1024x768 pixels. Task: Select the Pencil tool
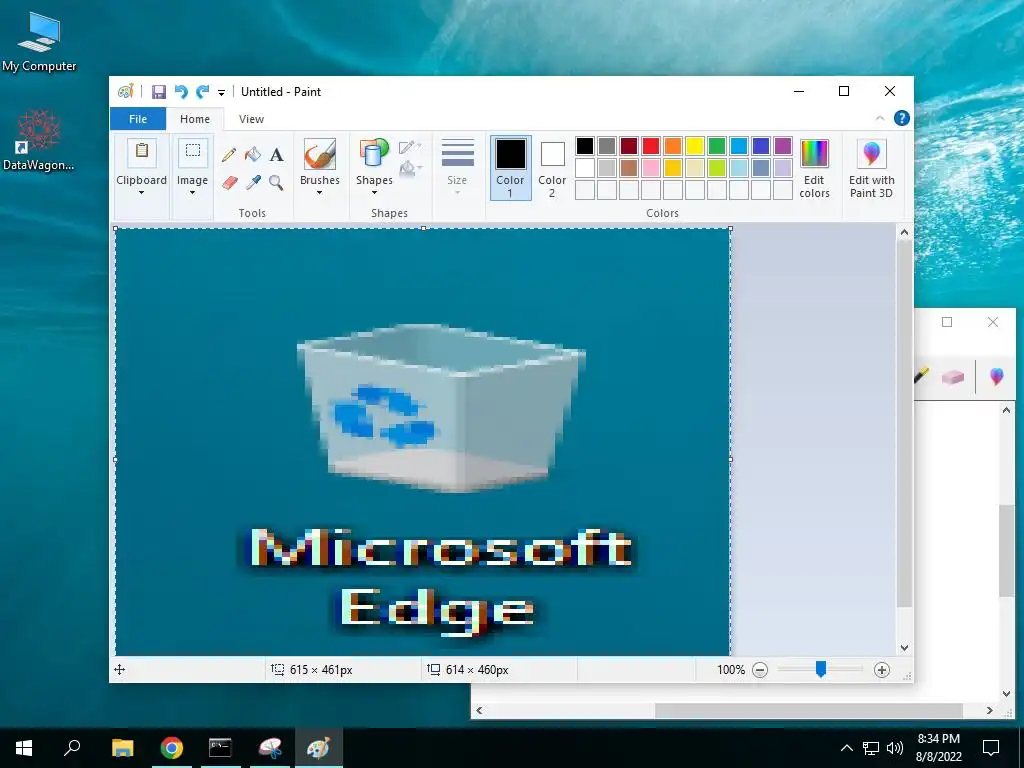[x=229, y=155]
